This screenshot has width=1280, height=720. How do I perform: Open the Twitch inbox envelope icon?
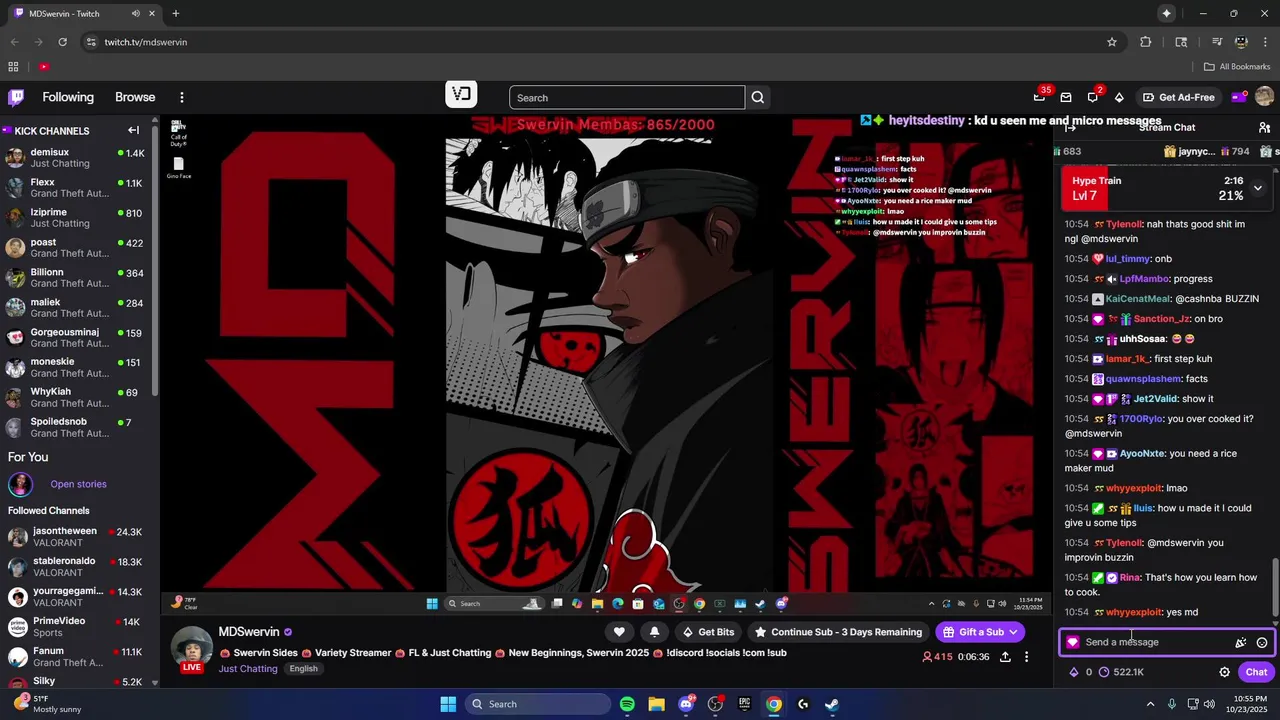pyautogui.click(x=1066, y=97)
